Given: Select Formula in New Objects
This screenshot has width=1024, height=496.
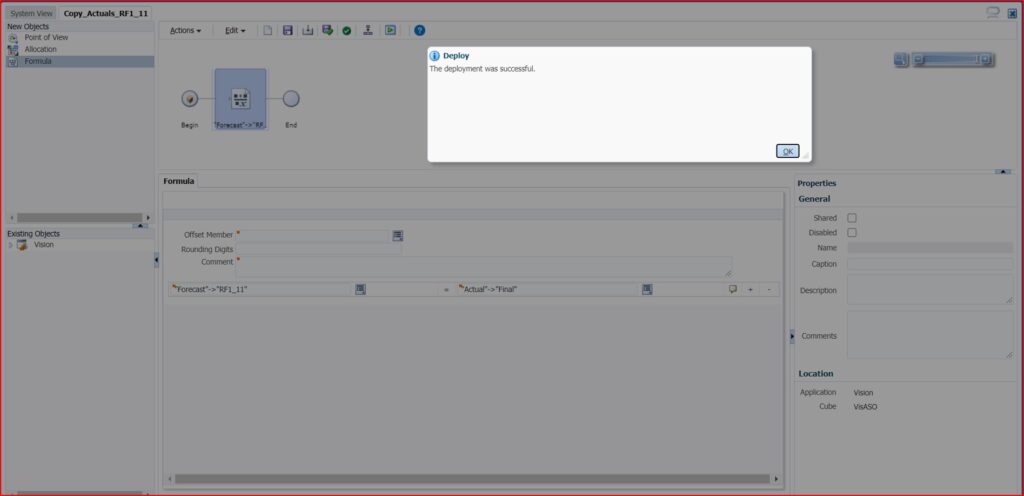Looking at the screenshot, I should click(x=38, y=61).
